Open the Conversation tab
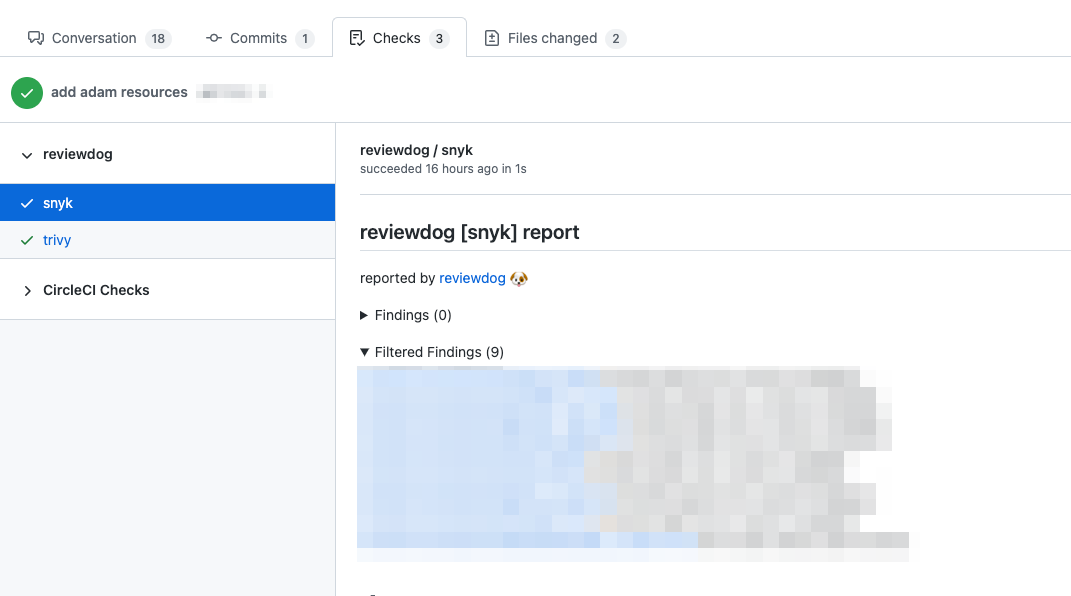The width and height of the screenshot is (1071, 596). [98, 38]
